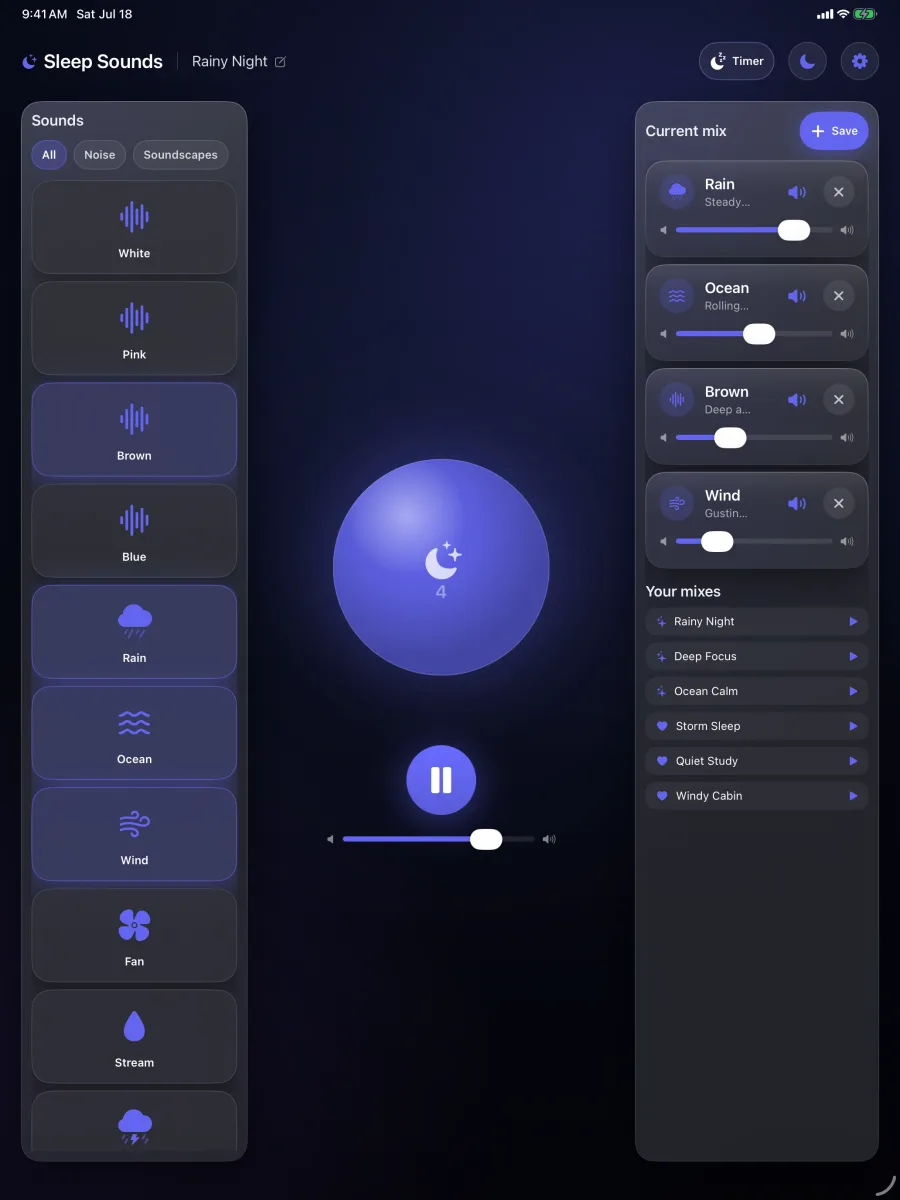Remove Rain from current mix
This screenshot has width=900, height=1200.
(839, 192)
